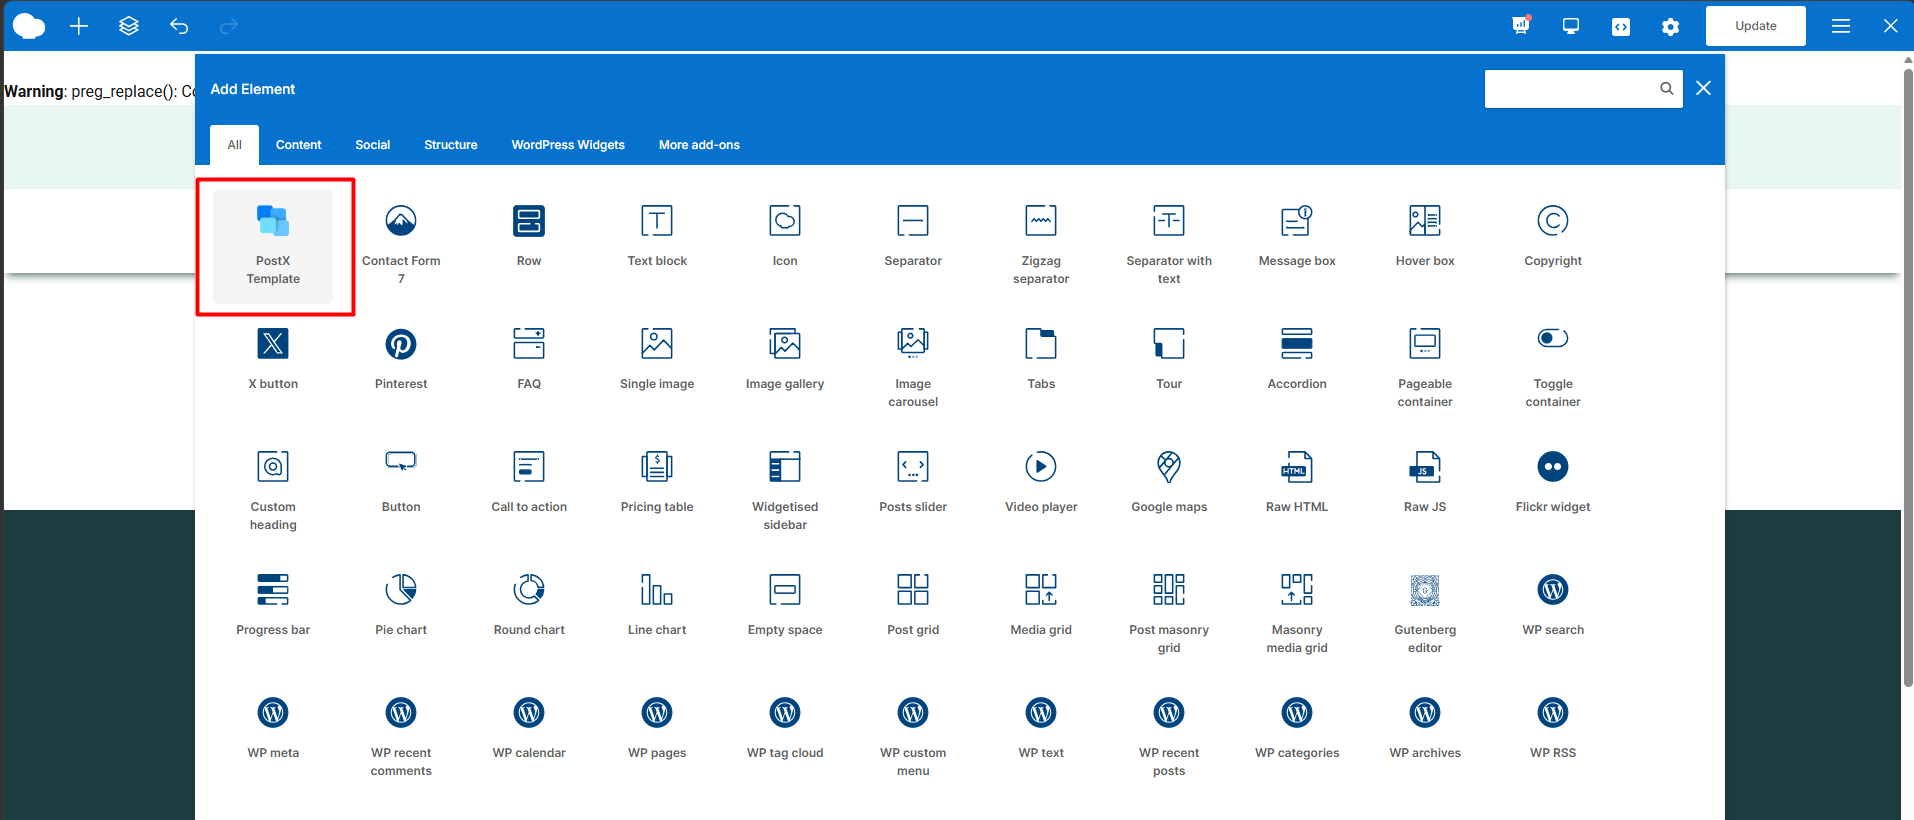Screen dimensions: 1914x820
Task: Add the Pinterest element
Action: click(x=401, y=360)
